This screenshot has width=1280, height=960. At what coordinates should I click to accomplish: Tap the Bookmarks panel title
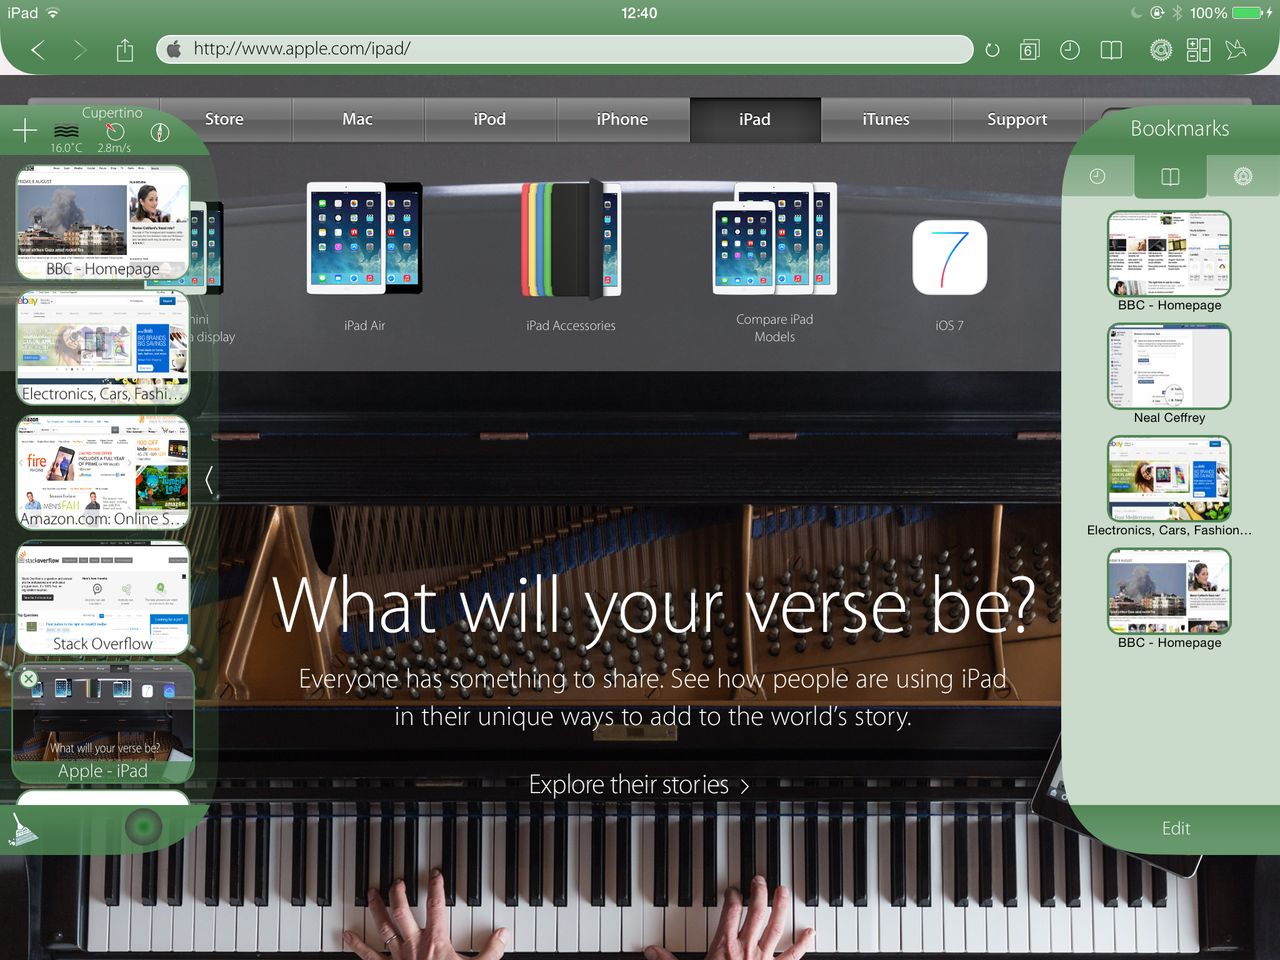click(1179, 128)
